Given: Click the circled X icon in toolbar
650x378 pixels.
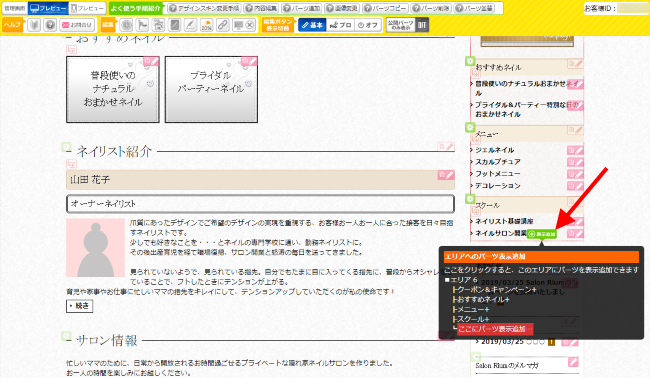Looking at the screenshot, I should (250, 25).
